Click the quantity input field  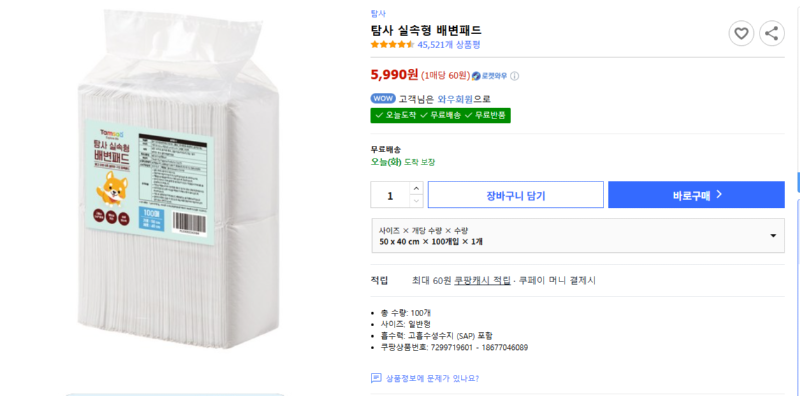tap(390, 194)
